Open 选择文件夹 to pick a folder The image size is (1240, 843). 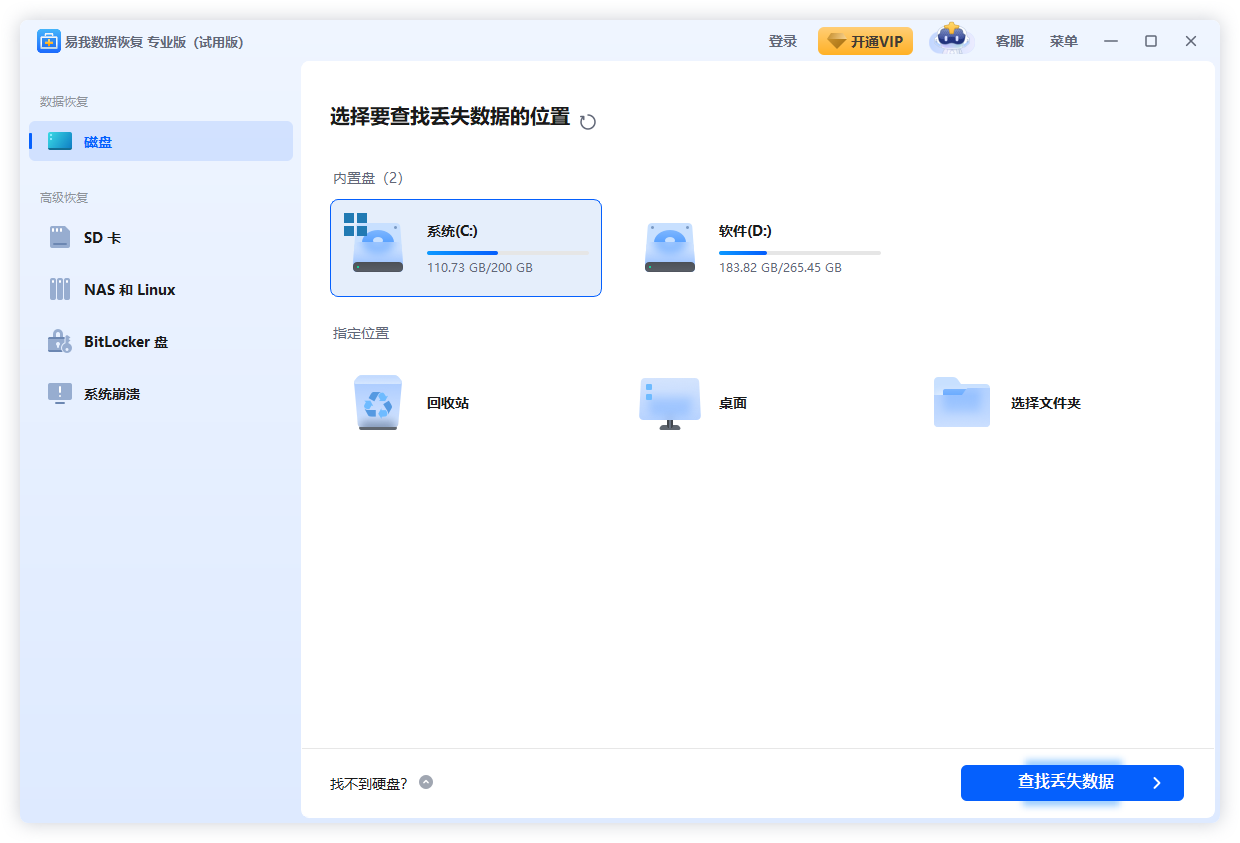coord(961,402)
